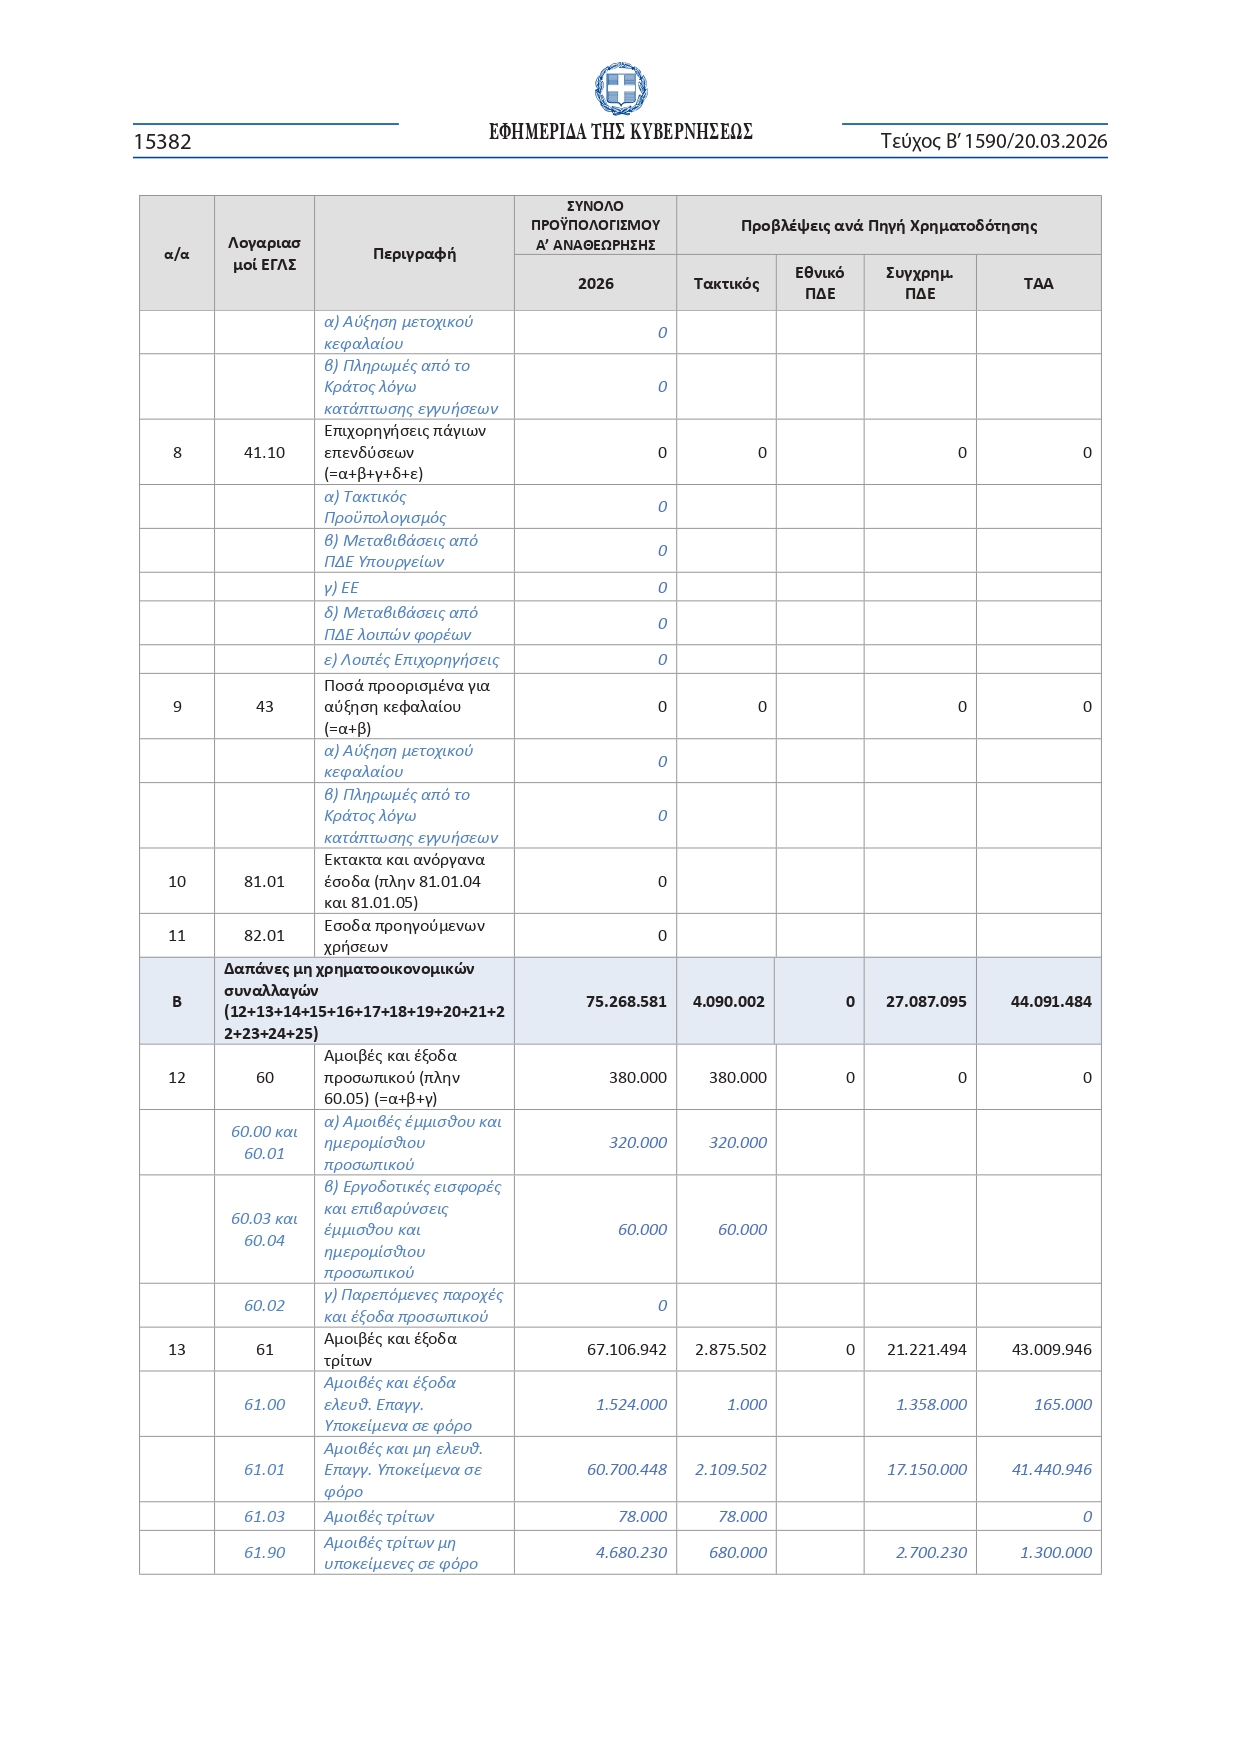Click the γ) ΕΕ description cell
Screen dimensions: 1241x1754
[x=341, y=588]
